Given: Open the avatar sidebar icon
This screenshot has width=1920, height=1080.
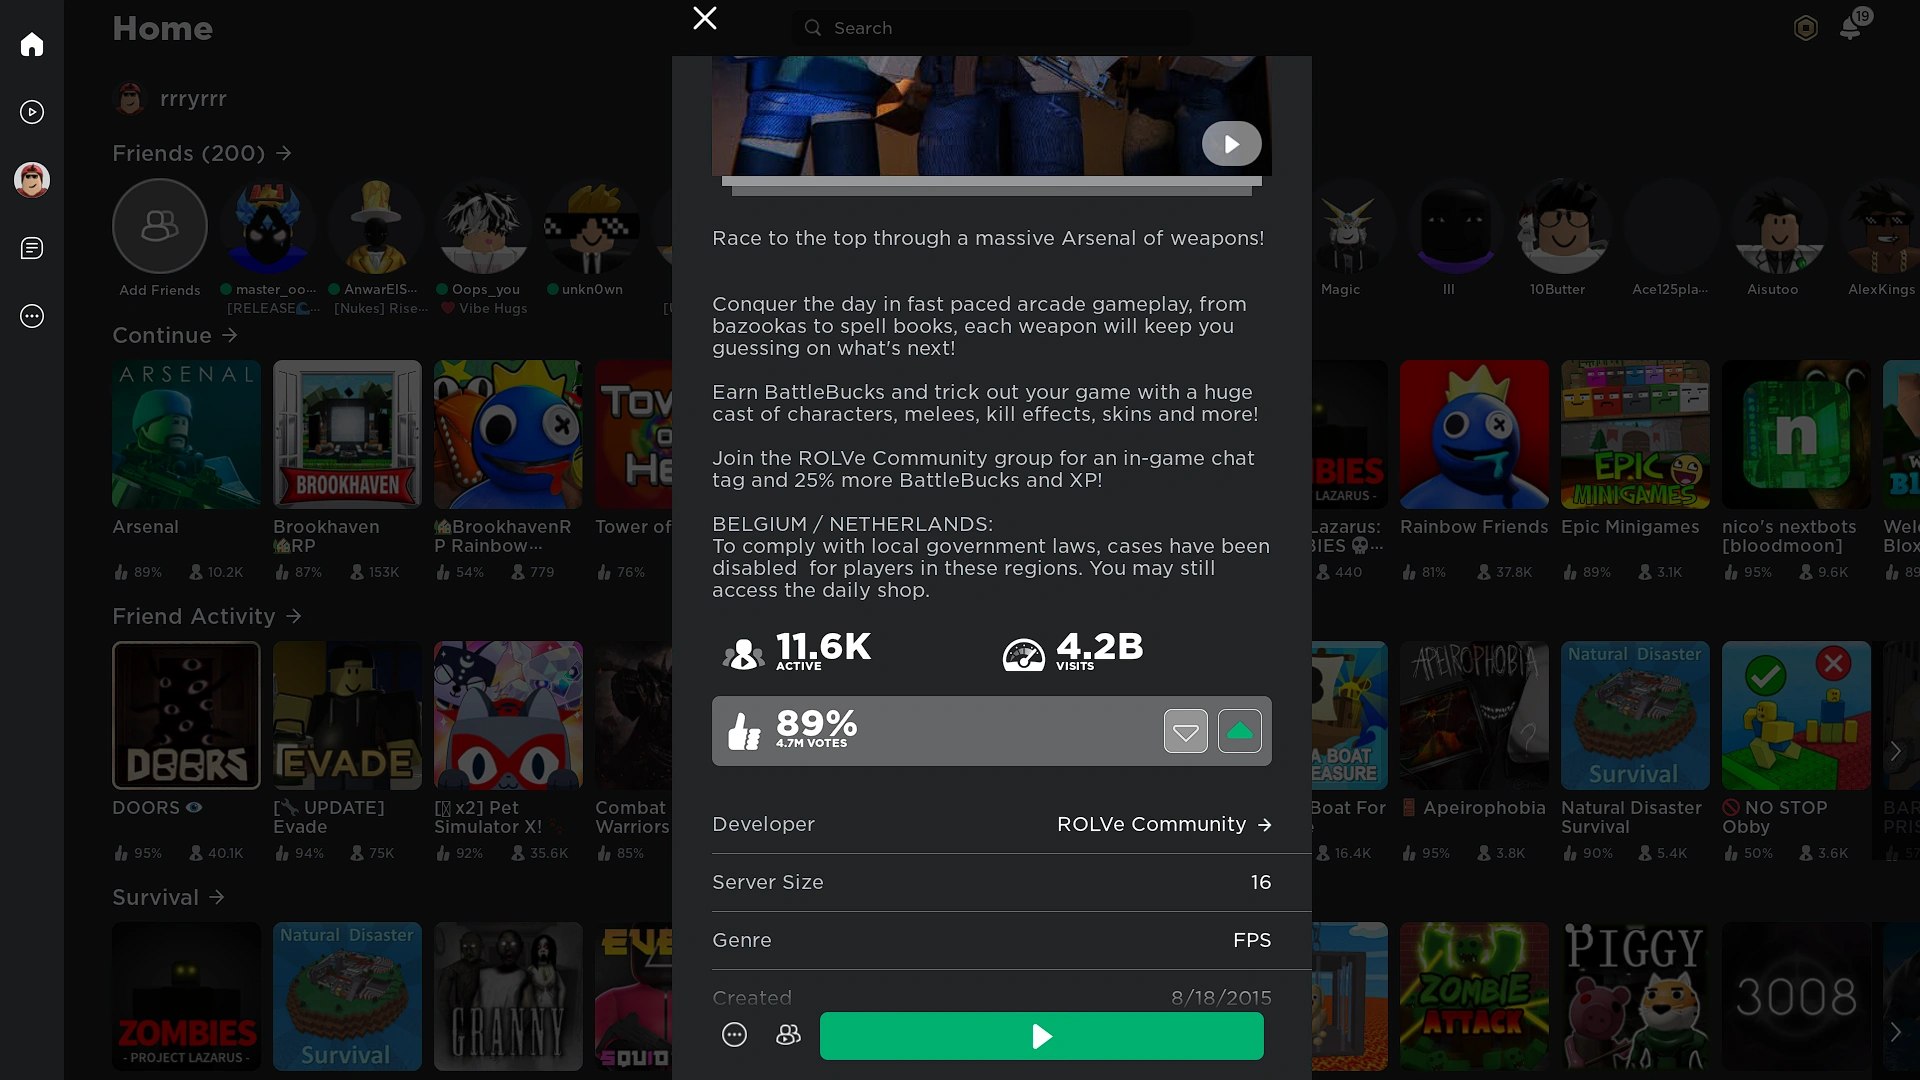Looking at the screenshot, I should pyautogui.click(x=32, y=180).
